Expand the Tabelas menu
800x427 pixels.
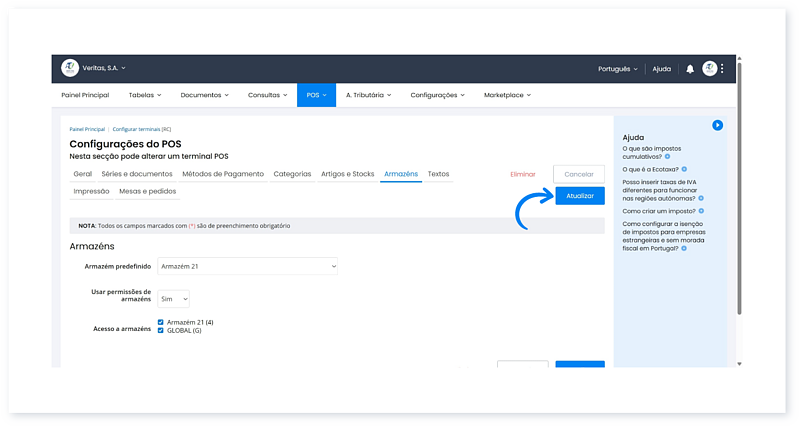(145, 95)
